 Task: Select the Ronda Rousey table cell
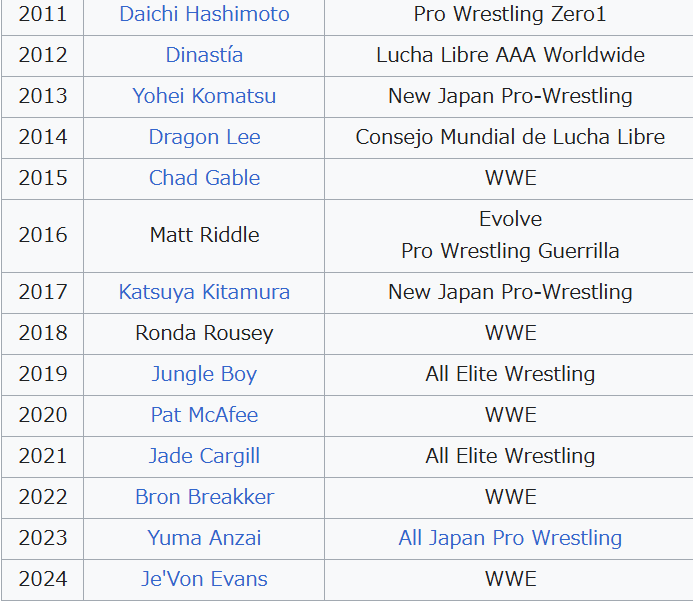204,334
